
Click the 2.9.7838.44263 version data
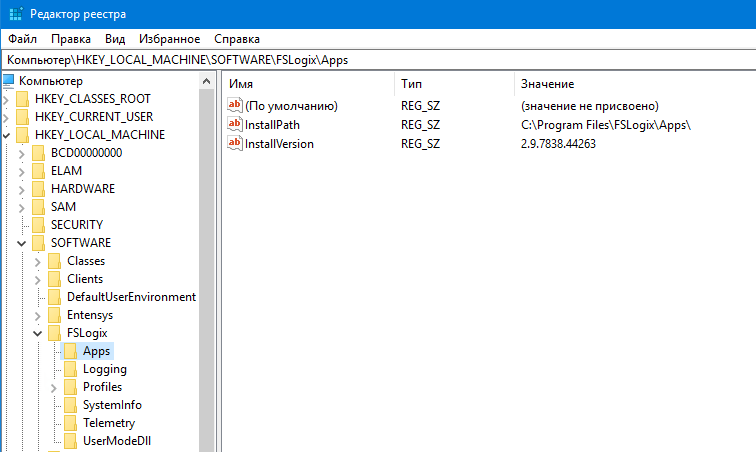click(x=558, y=144)
